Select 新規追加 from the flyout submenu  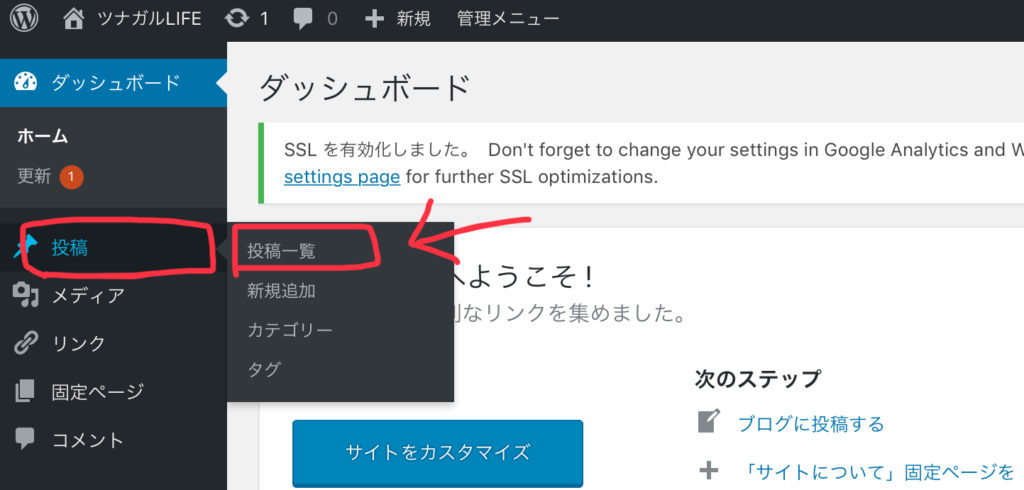281,291
